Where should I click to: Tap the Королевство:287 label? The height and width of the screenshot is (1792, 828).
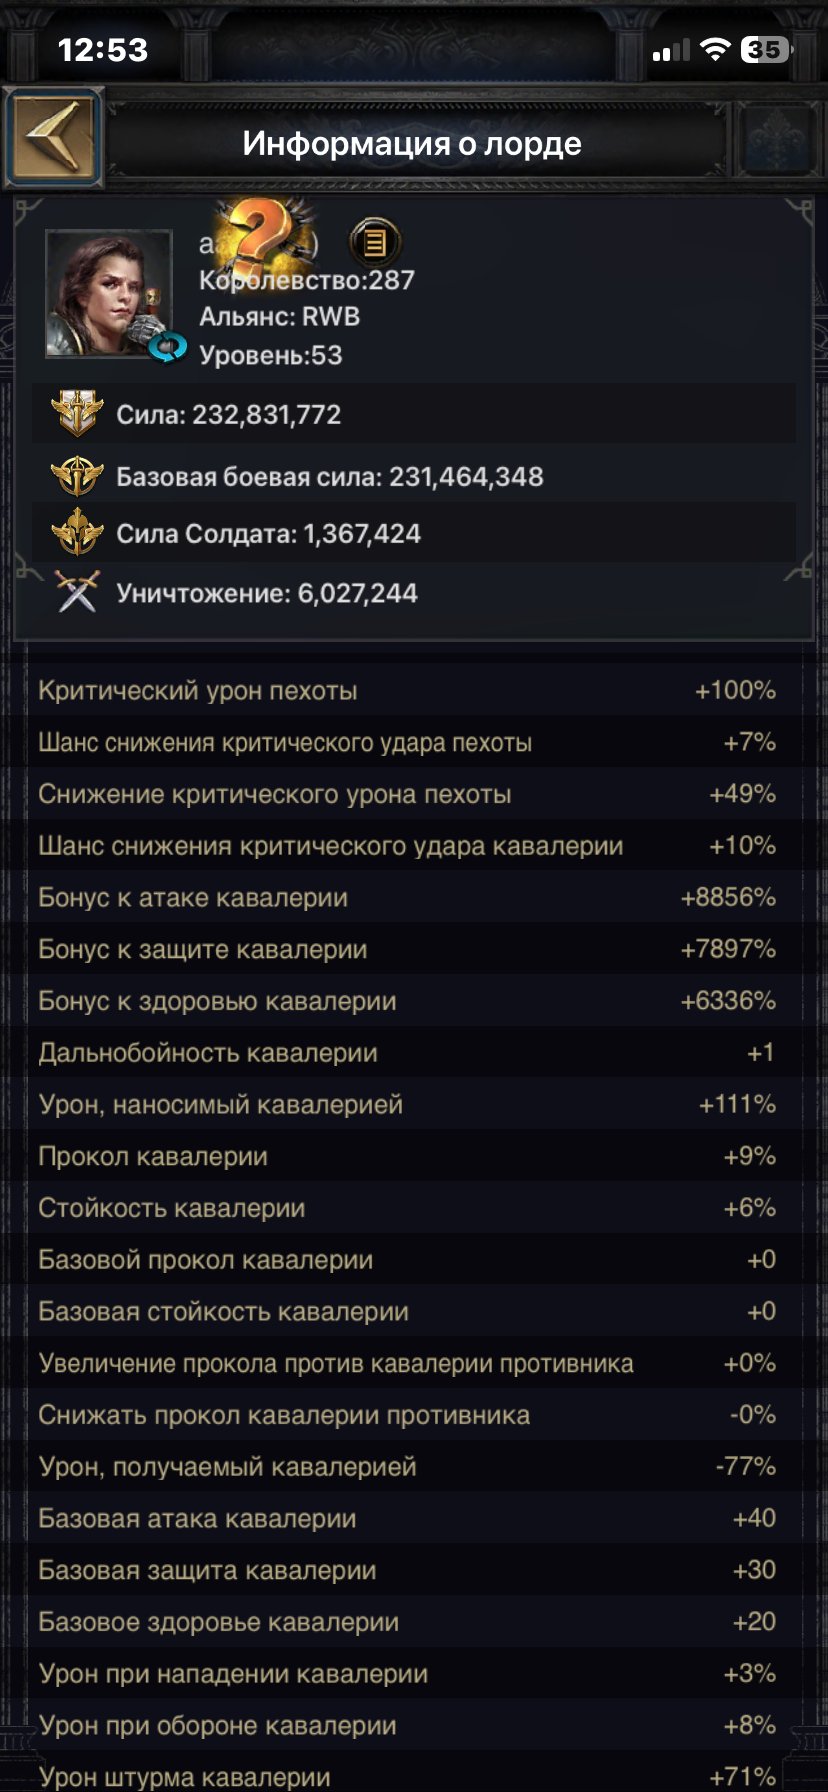click(306, 280)
